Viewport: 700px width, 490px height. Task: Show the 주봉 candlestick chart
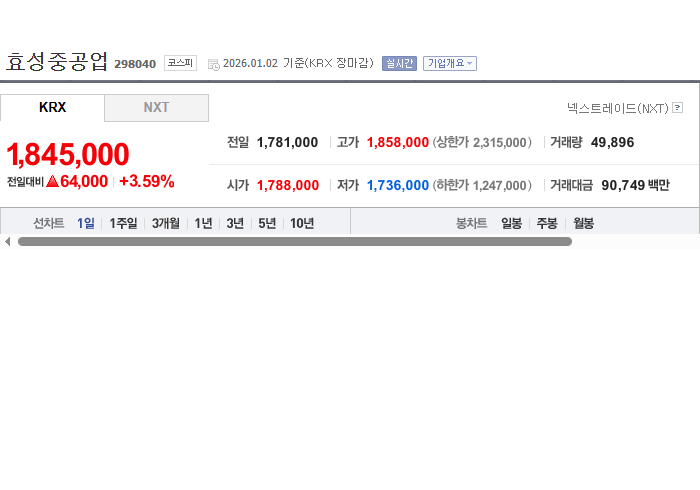547,223
